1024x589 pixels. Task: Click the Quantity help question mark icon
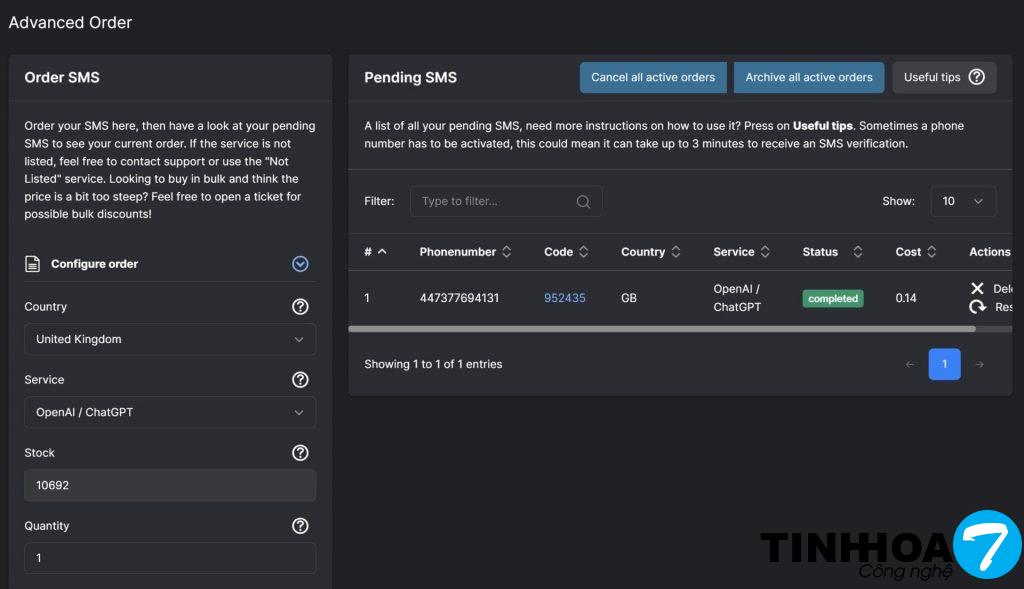click(x=300, y=526)
